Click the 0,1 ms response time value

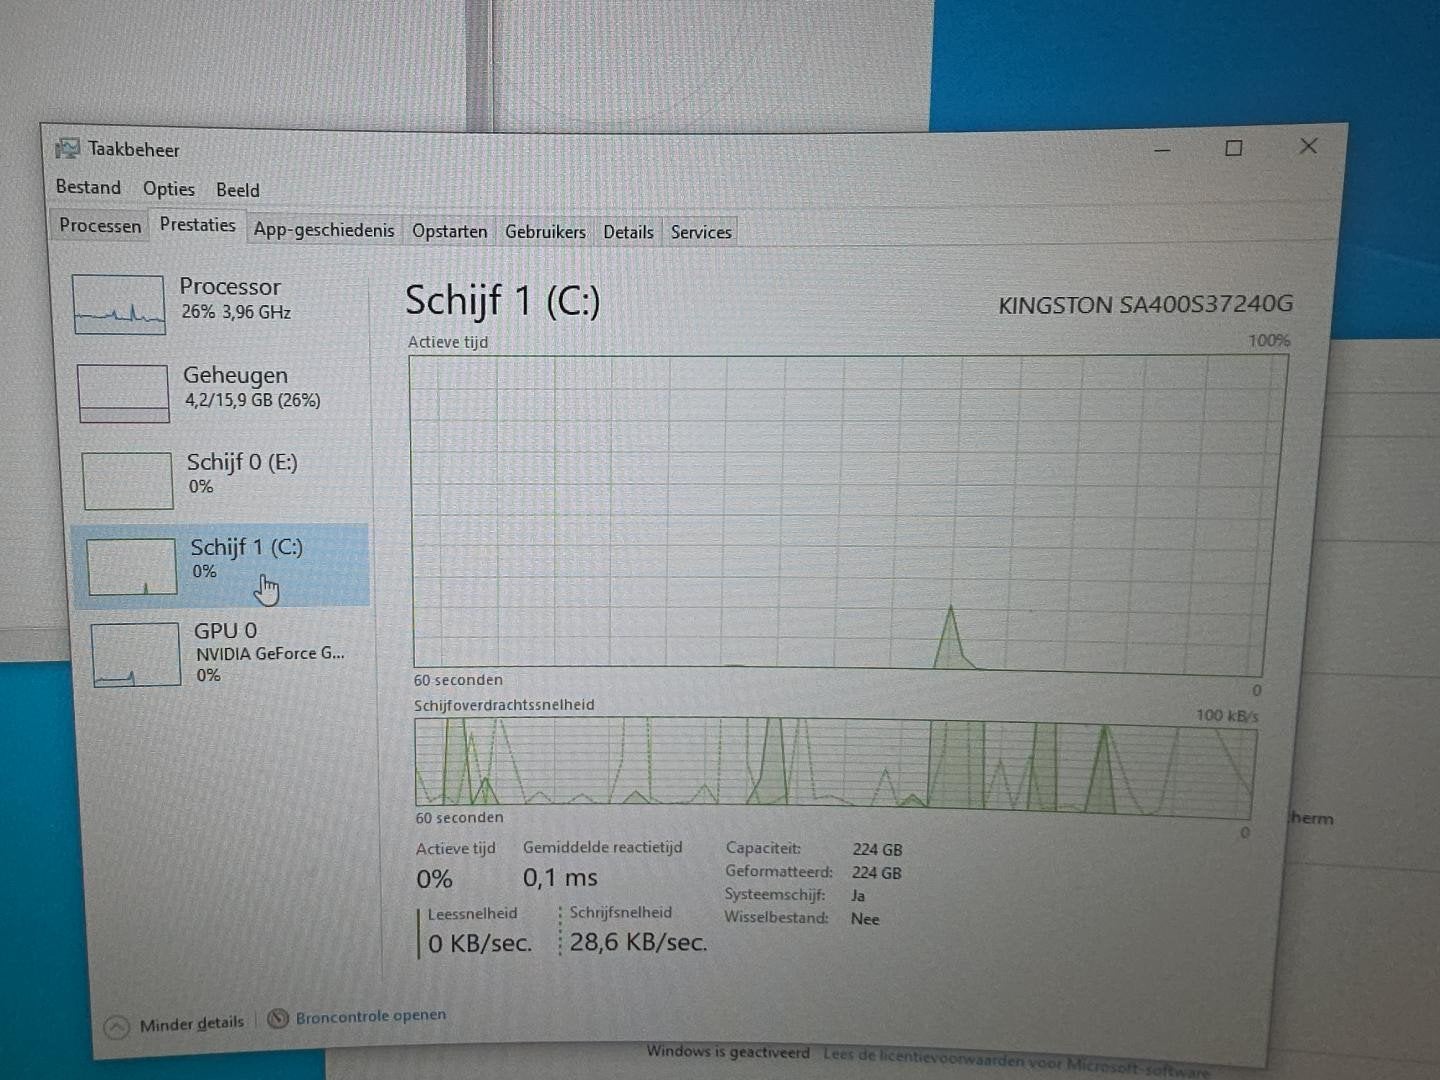560,878
